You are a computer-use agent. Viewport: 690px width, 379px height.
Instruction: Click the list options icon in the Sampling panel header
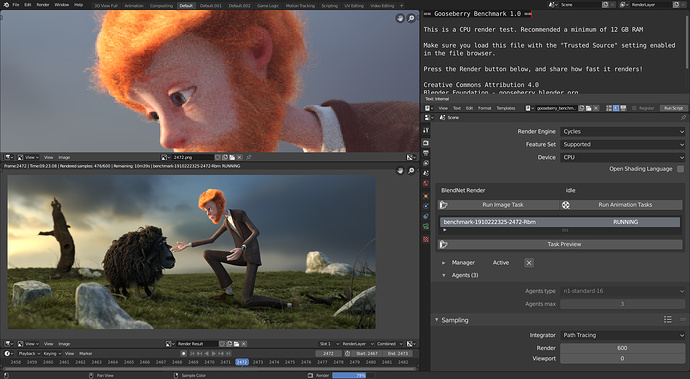pyautogui.click(x=668, y=320)
